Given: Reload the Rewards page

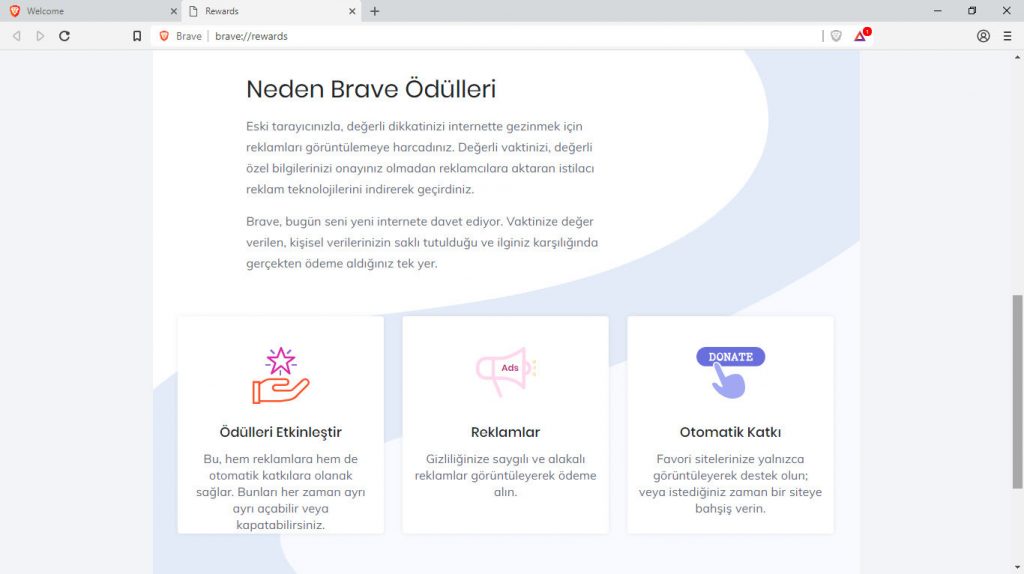Looking at the screenshot, I should click(64, 36).
